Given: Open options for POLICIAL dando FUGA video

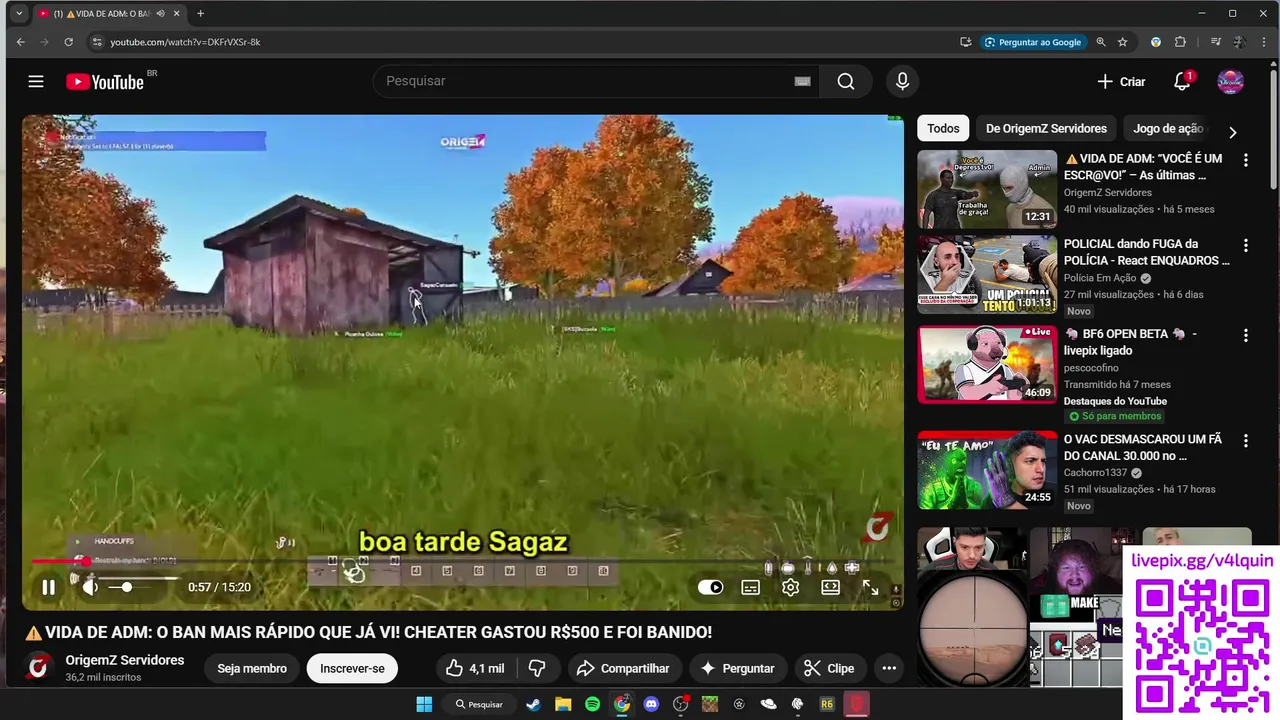Looking at the screenshot, I should pos(1245,245).
